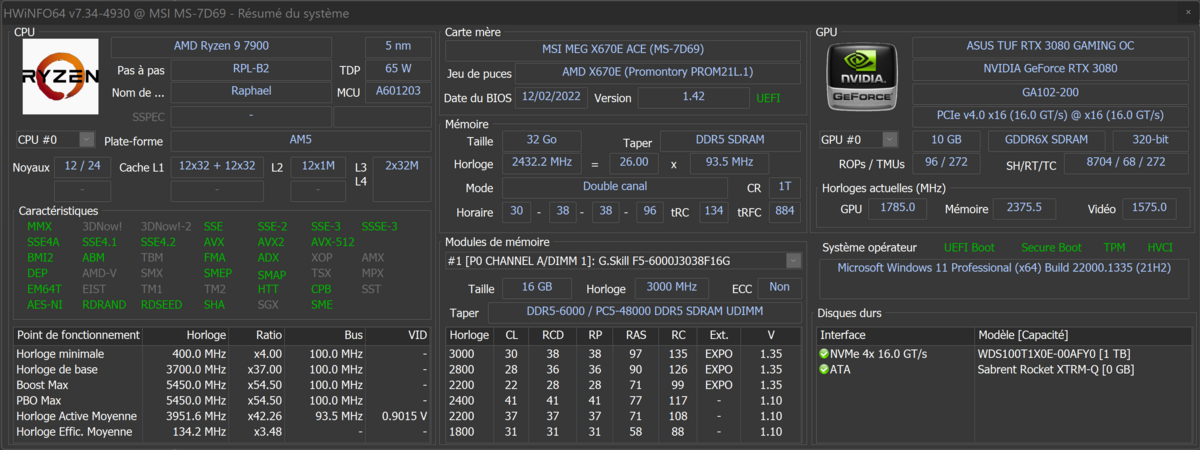
Task: Select the 12 / 24 cores value
Action: [82, 166]
